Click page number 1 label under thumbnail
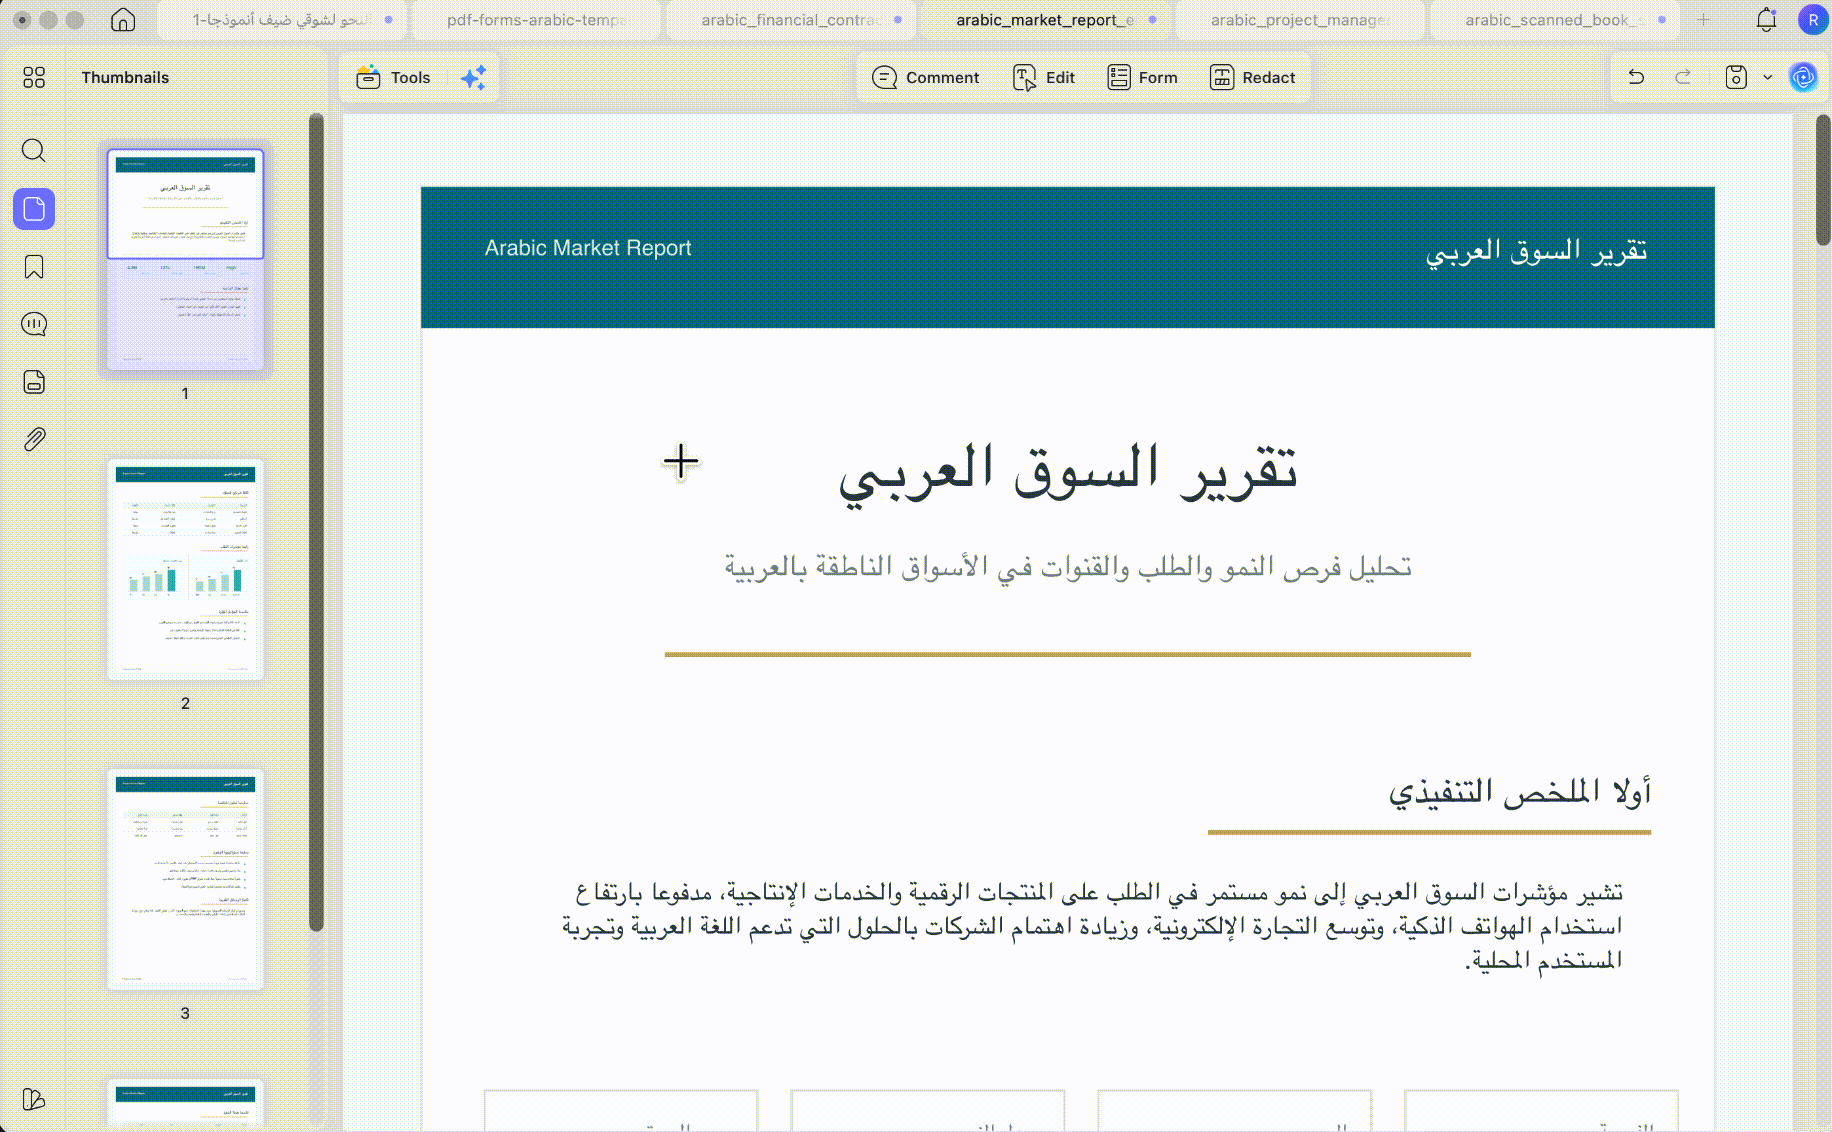1832x1132 pixels. (x=185, y=393)
